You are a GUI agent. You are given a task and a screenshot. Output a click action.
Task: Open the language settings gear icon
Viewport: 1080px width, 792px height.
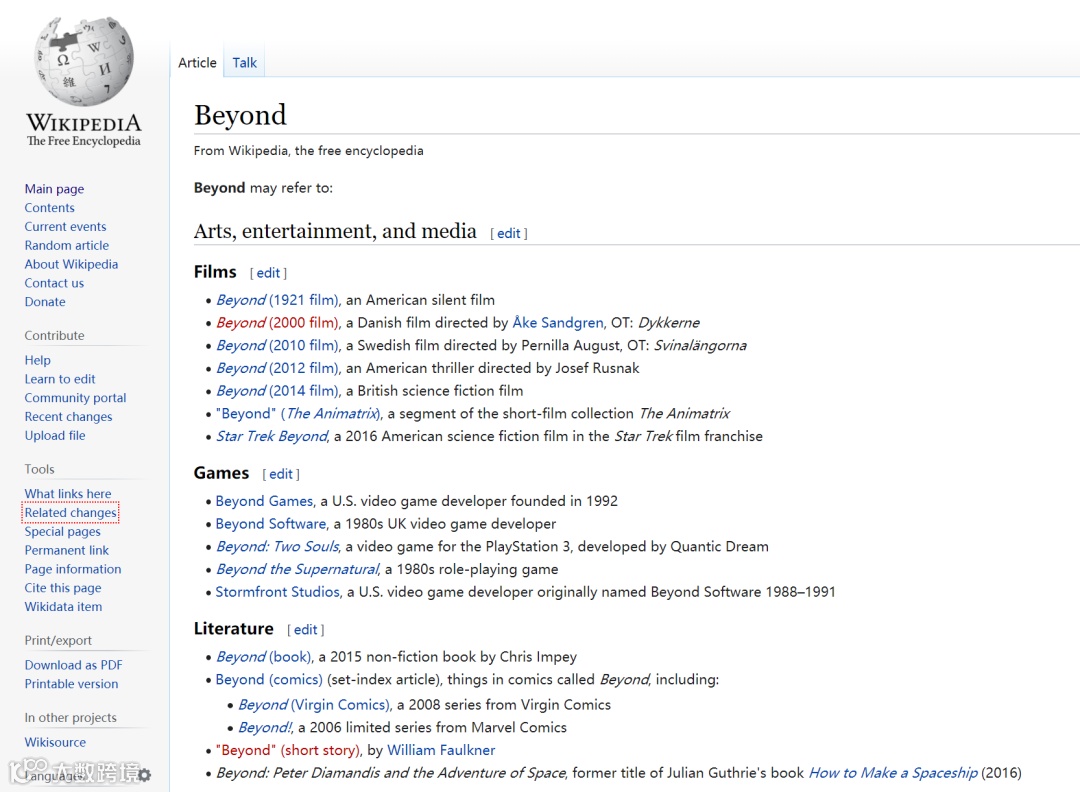click(145, 775)
